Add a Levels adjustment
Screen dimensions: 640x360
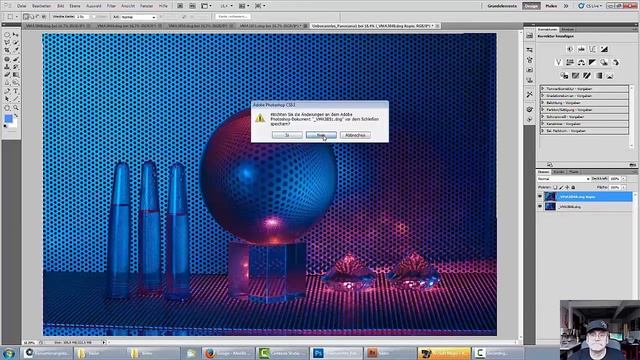(x=581, y=49)
